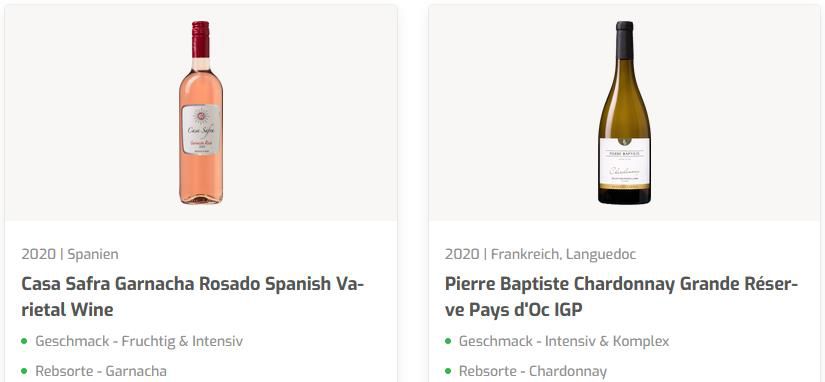Click 'Geschmack - Intensiv & Komplex' attribute

pos(564,341)
